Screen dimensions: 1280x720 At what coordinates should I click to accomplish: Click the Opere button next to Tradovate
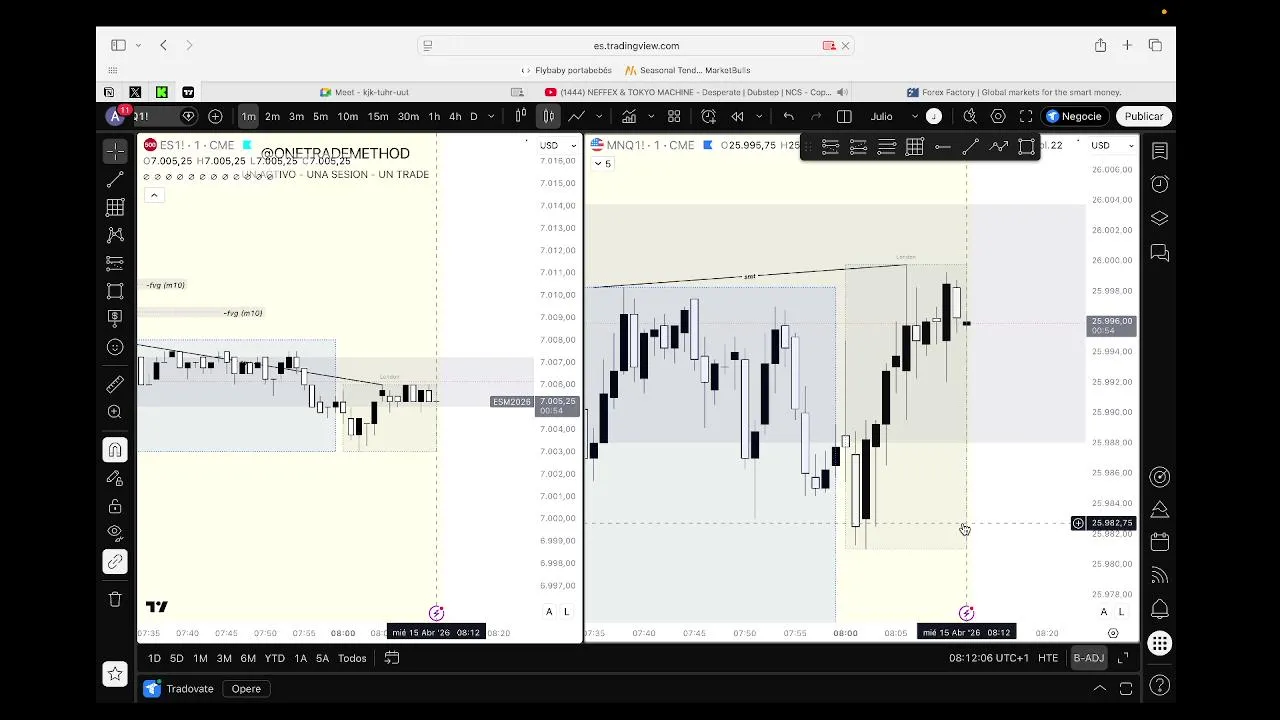point(246,689)
